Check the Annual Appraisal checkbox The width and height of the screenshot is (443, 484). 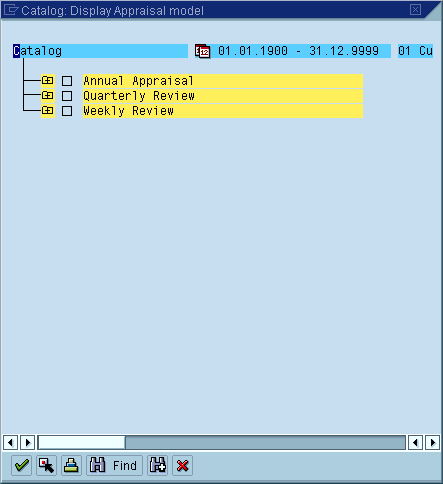pyautogui.click(x=67, y=81)
